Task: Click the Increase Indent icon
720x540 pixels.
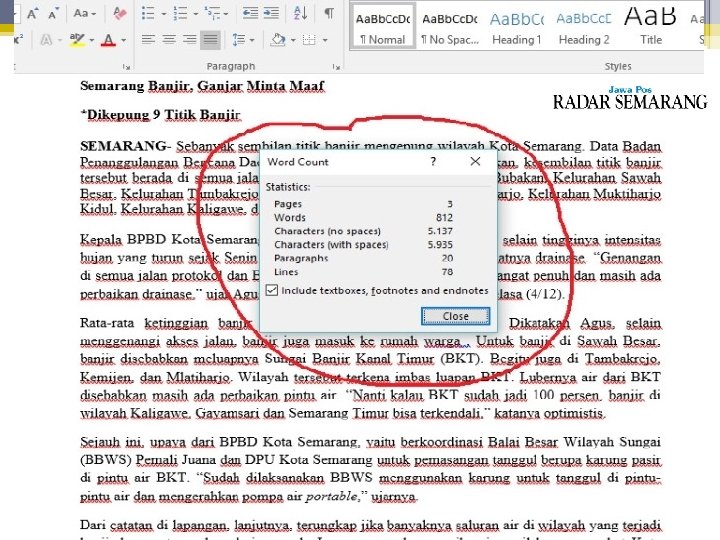Action: tap(271, 14)
